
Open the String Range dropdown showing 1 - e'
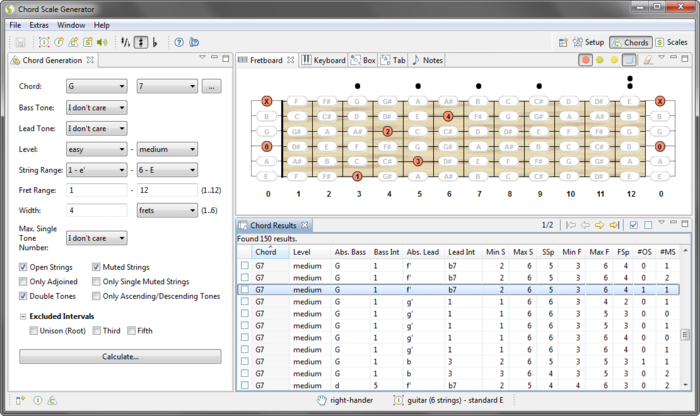point(96,170)
